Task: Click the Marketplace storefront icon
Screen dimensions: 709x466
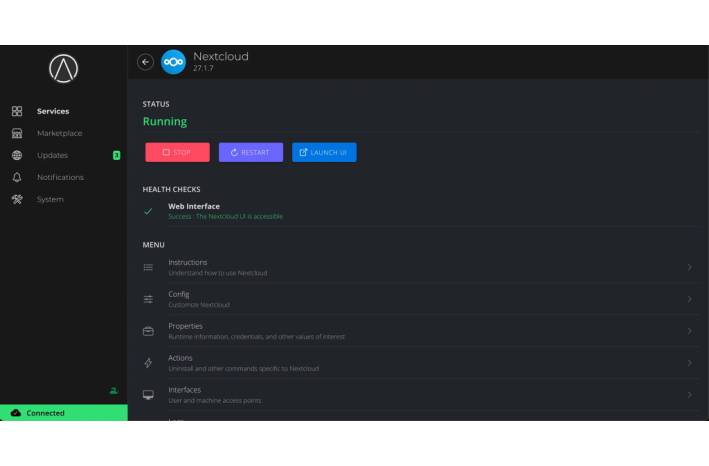Action: 17,133
